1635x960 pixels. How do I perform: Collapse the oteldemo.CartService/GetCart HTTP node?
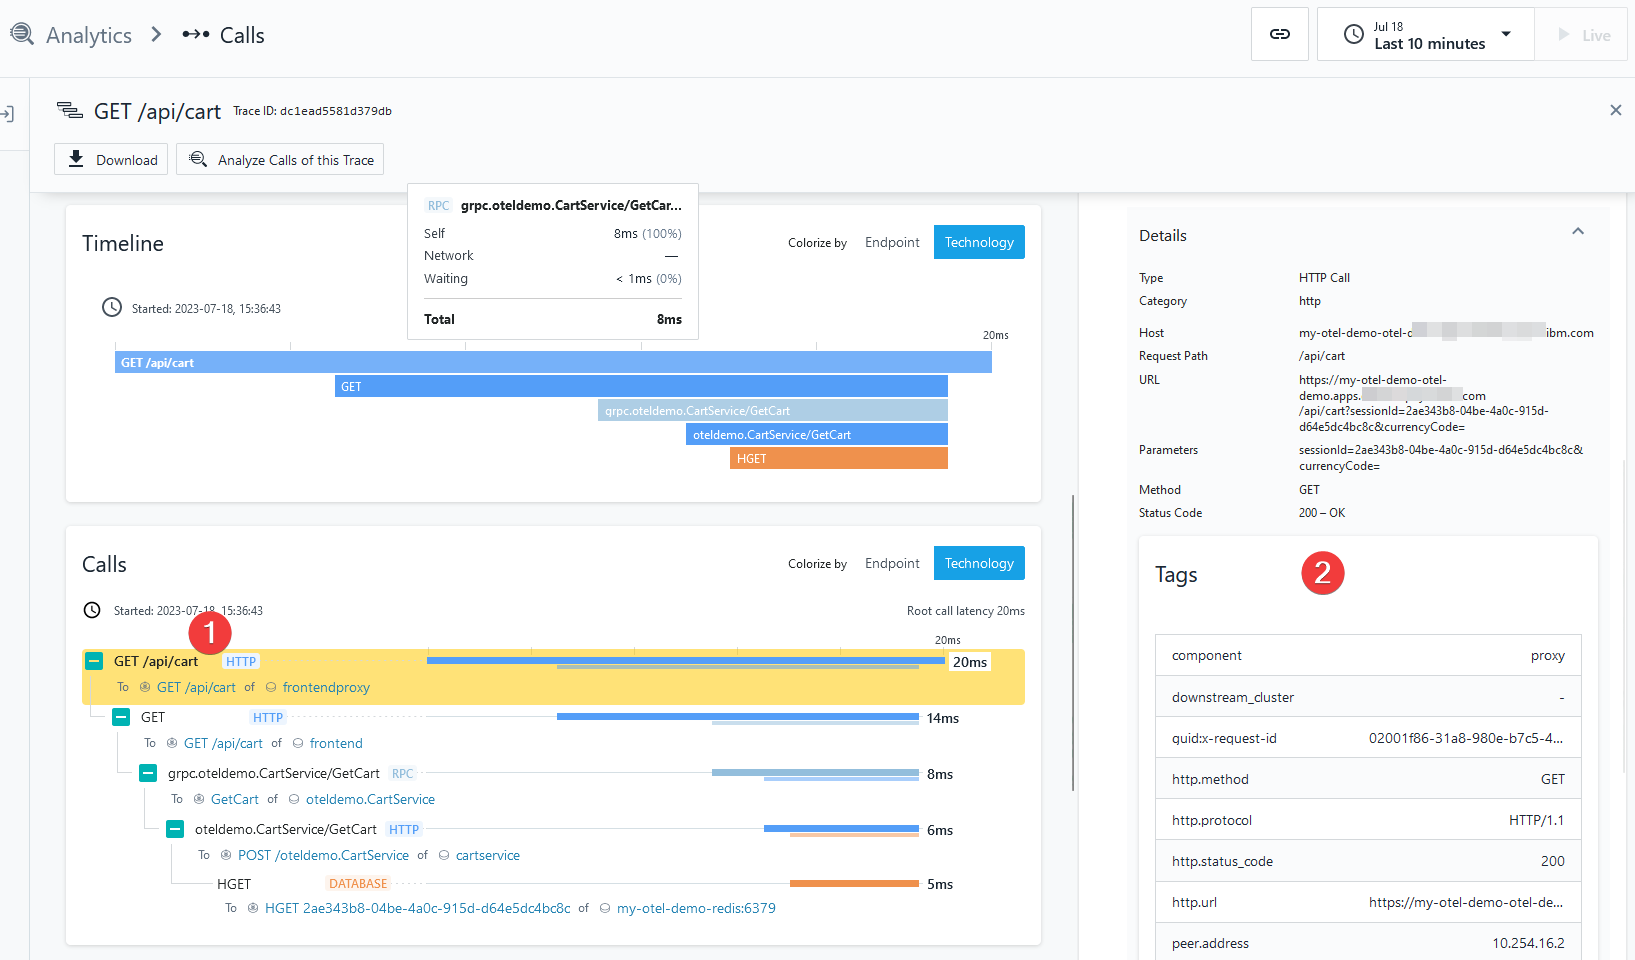tap(175, 829)
